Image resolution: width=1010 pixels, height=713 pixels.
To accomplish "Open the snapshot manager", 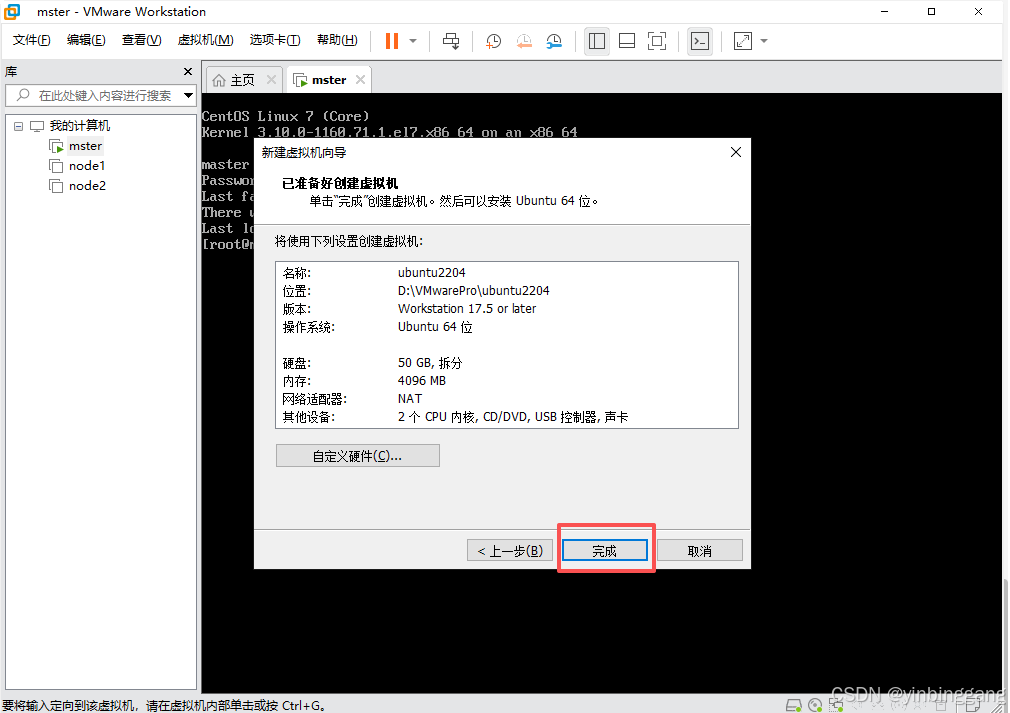I will click(554, 41).
